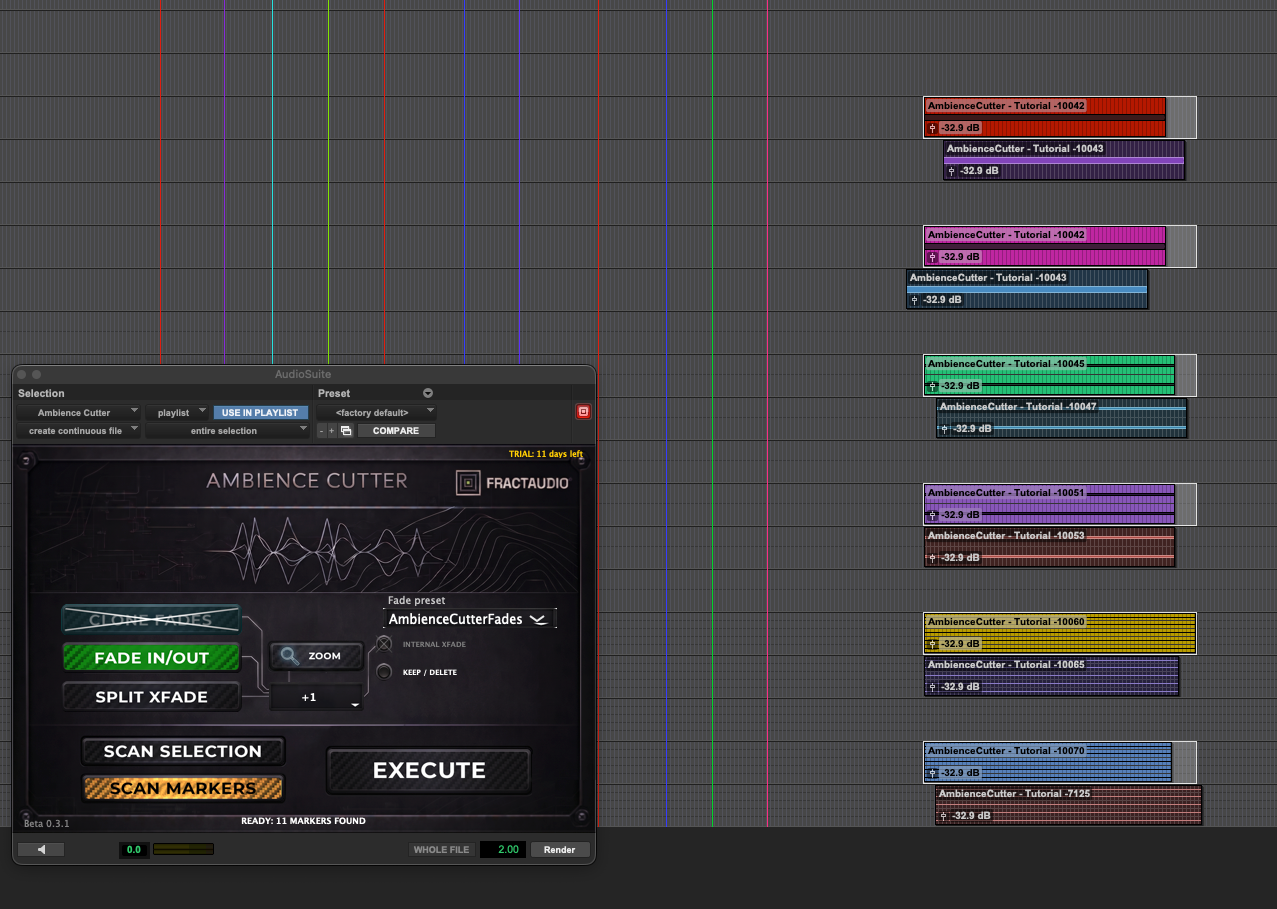Image resolution: width=1277 pixels, height=909 pixels.
Task: Select clip title AmbienceCutter - Tutorial -10053
Action: point(1006,536)
